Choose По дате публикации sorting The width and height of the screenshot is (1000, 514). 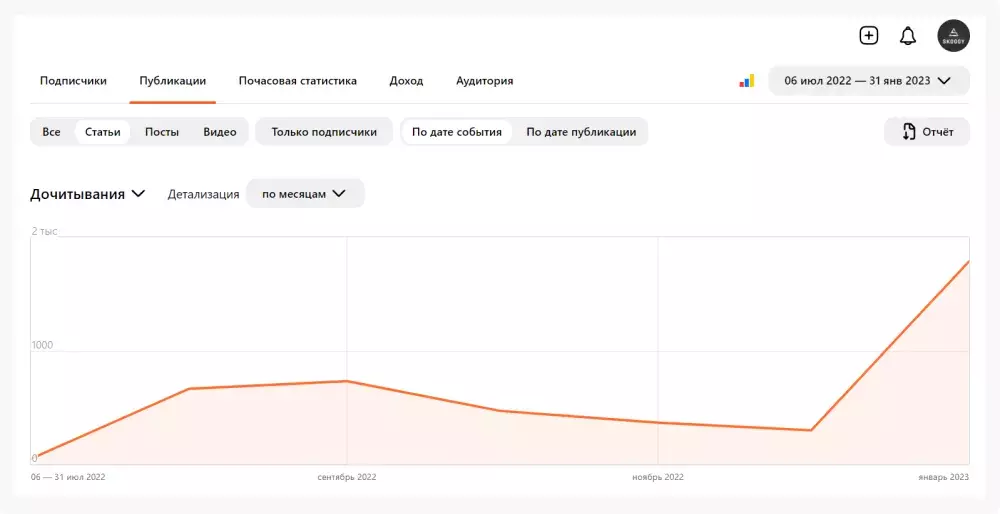click(581, 132)
